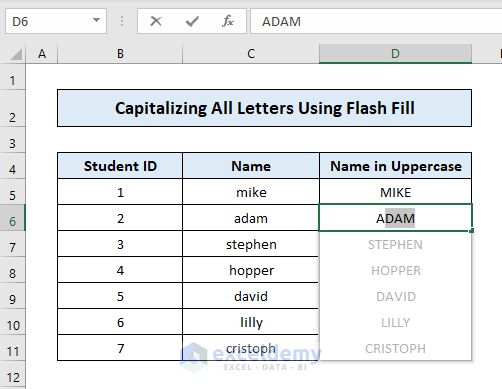
Task: Click the formula bar resize dots handle
Action: (x=122, y=21)
